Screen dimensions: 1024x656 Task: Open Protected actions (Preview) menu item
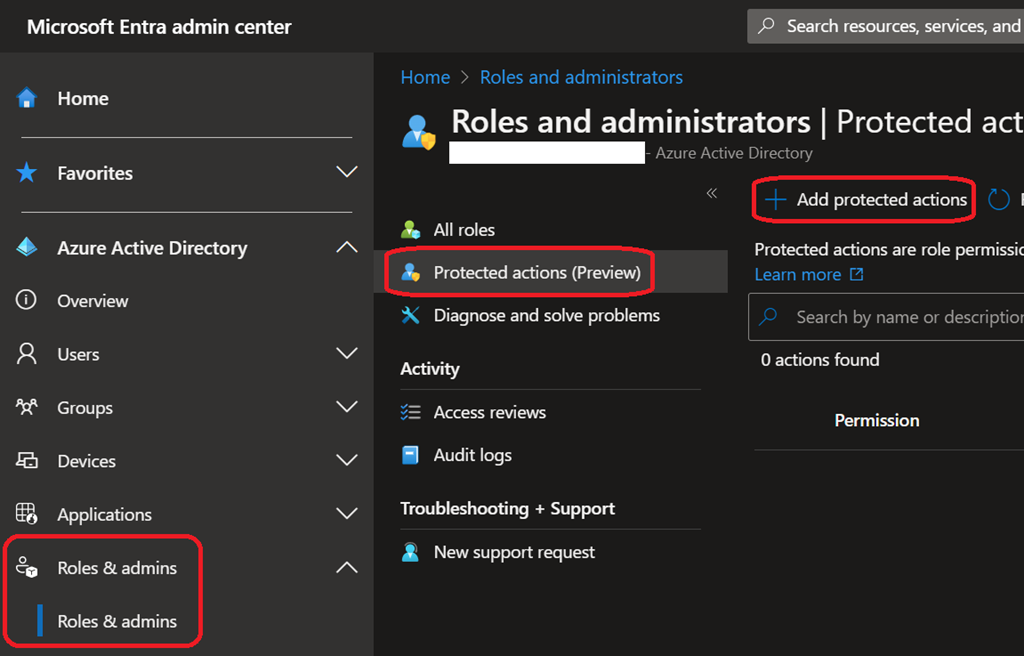pyautogui.click(x=536, y=273)
